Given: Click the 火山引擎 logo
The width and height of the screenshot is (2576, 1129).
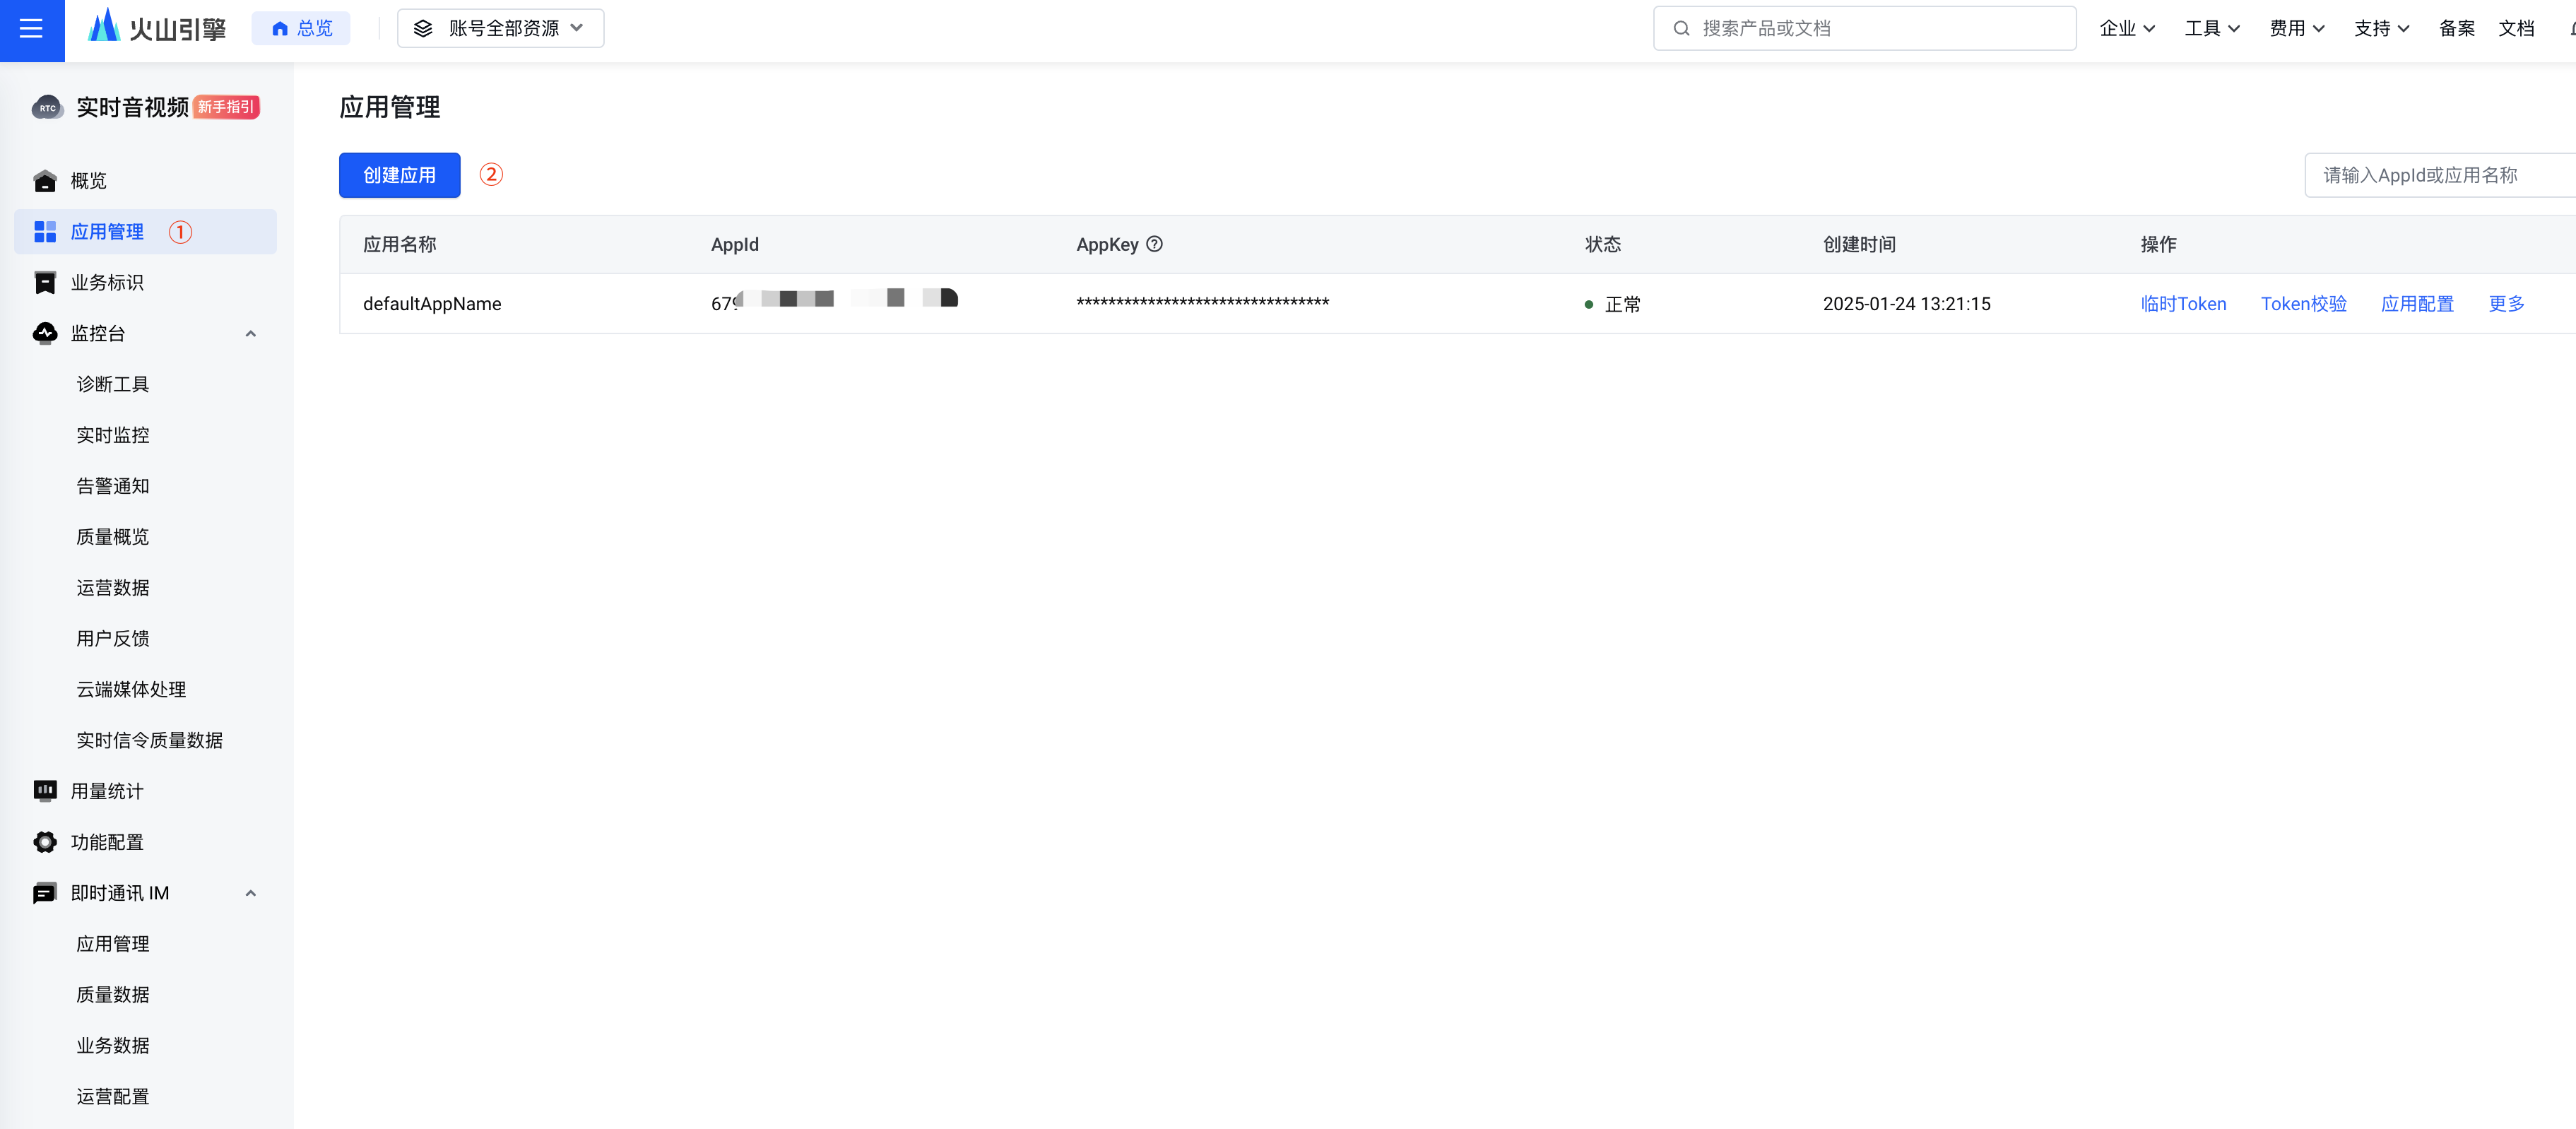Looking at the screenshot, I should click(158, 28).
